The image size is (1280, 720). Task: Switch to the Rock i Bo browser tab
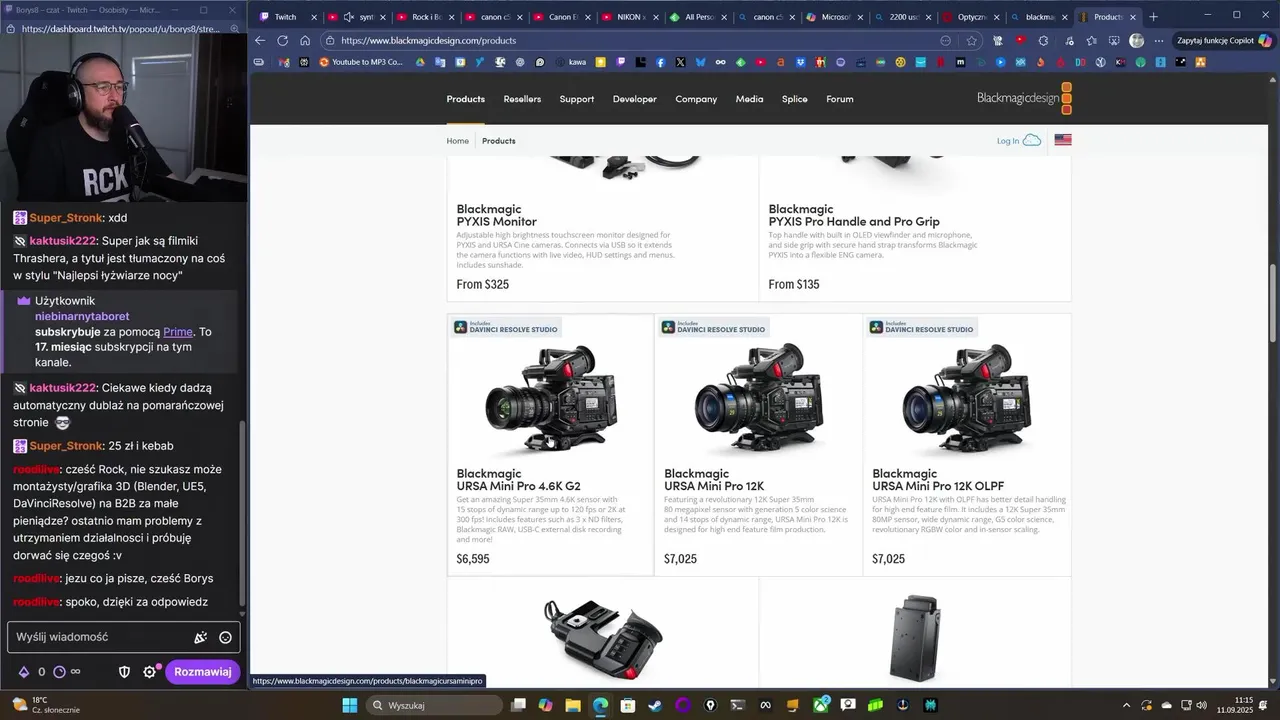pos(425,16)
